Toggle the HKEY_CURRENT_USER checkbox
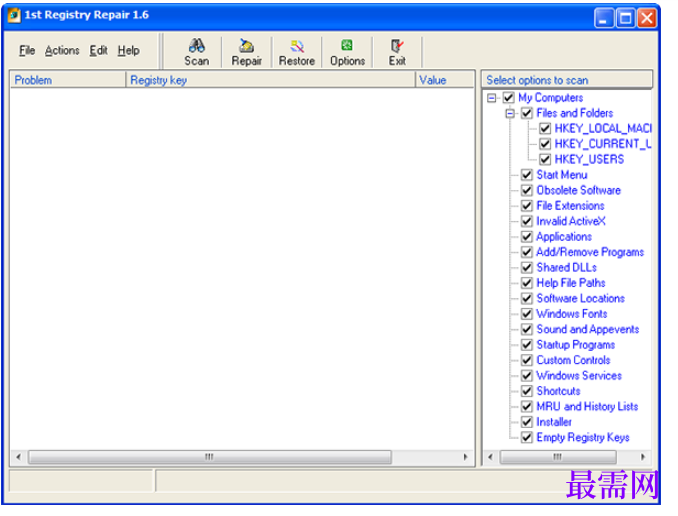Image resolution: width=678 pixels, height=516 pixels. pyautogui.click(x=545, y=144)
